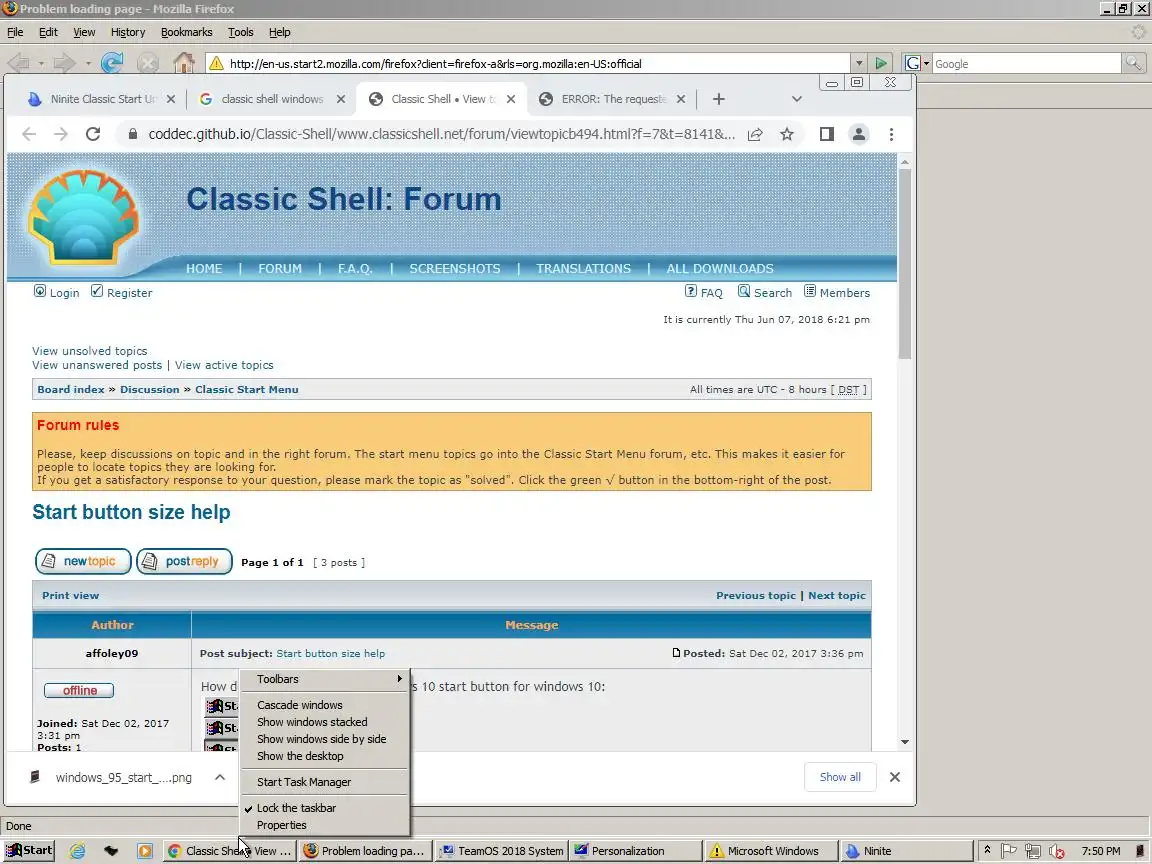Expand download options chevron for windows_95_start png
Viewport: 1152px width, 864px height.
220,777
